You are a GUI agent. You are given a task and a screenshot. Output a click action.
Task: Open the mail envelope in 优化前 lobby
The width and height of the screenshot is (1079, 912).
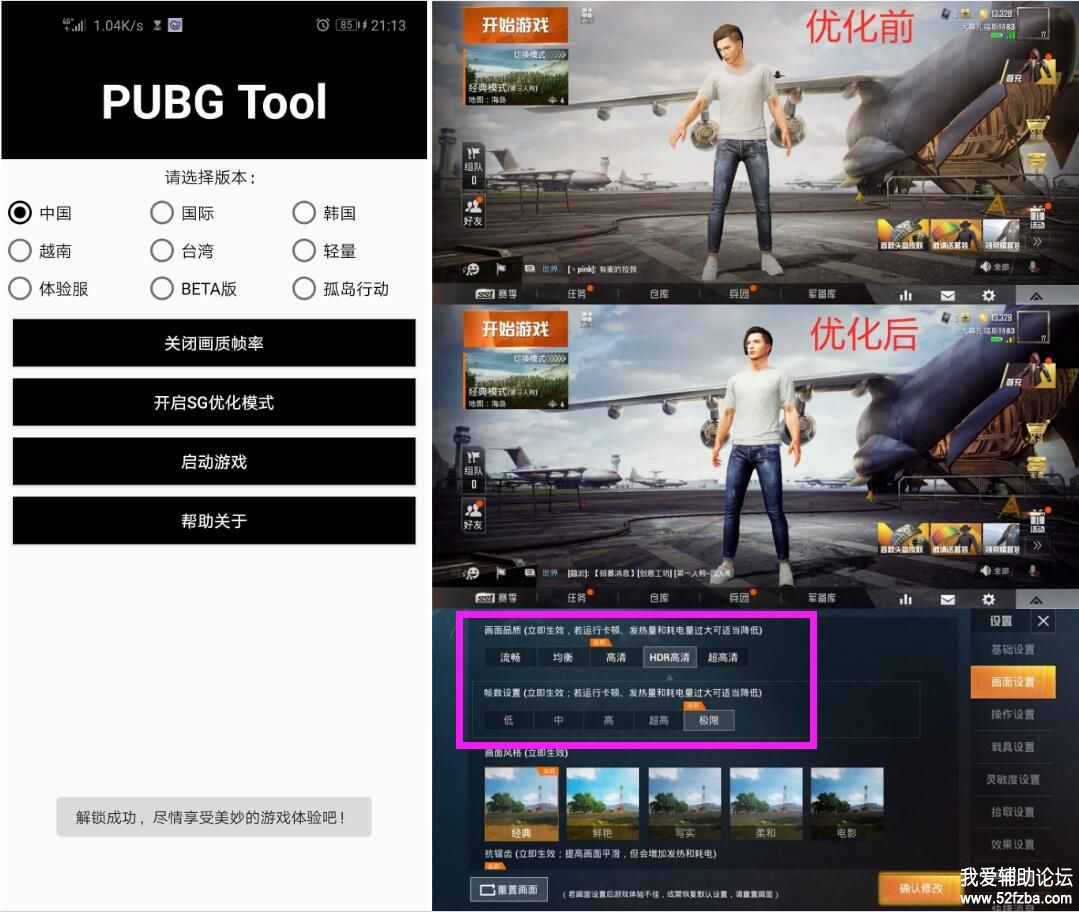pyautogui.click(x=947, y=295)
